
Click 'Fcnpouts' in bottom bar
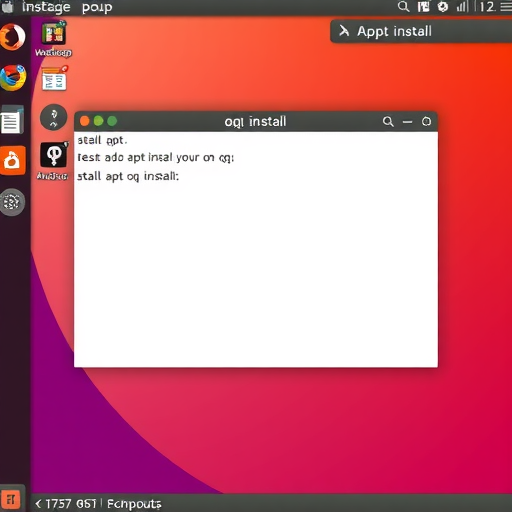coord(134,504)
